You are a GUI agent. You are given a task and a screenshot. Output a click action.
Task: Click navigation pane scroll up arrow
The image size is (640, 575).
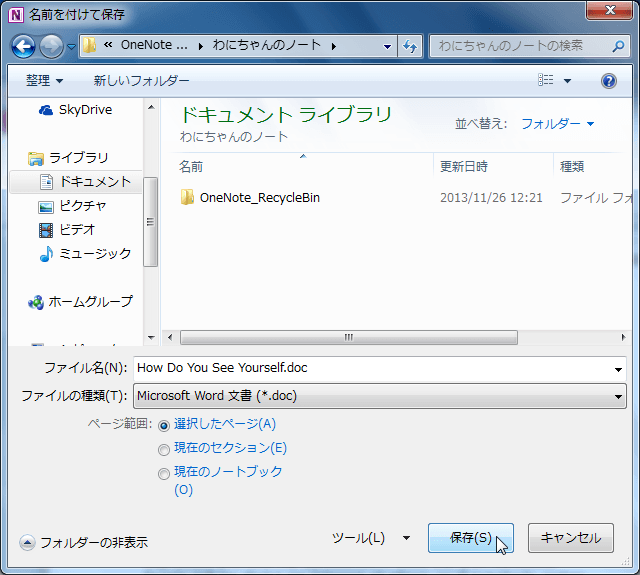[x=151, y=107]
